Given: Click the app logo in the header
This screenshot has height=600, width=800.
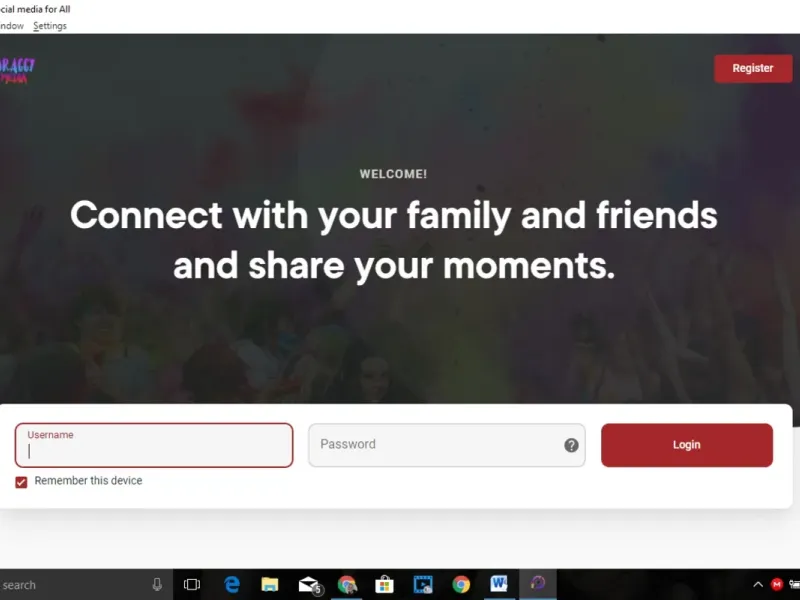Looking at the screenshot, I should 17,70.
